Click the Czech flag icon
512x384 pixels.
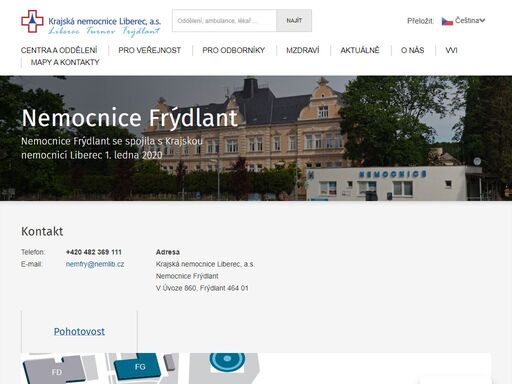447,21
